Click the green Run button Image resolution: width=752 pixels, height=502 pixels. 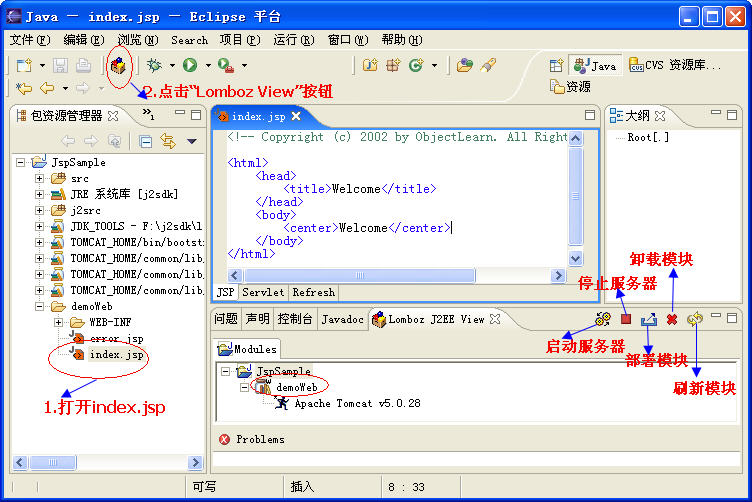(191, 66)
